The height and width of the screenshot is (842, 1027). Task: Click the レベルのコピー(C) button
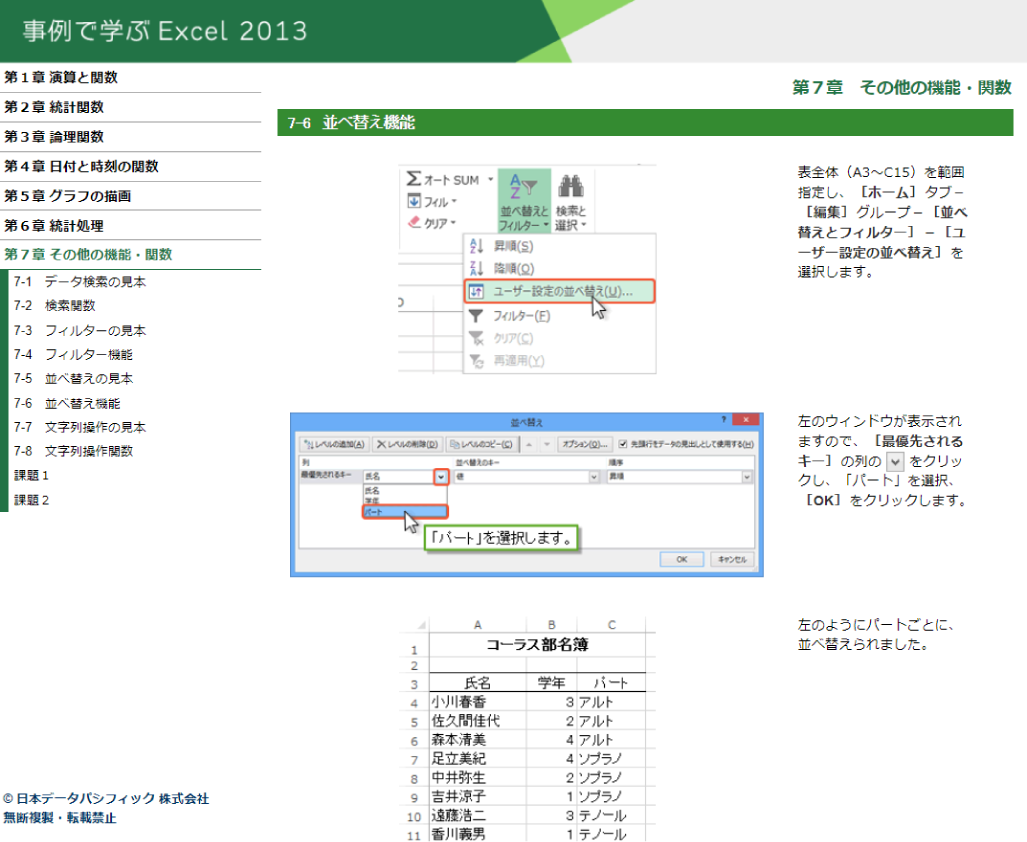[481, 445]
